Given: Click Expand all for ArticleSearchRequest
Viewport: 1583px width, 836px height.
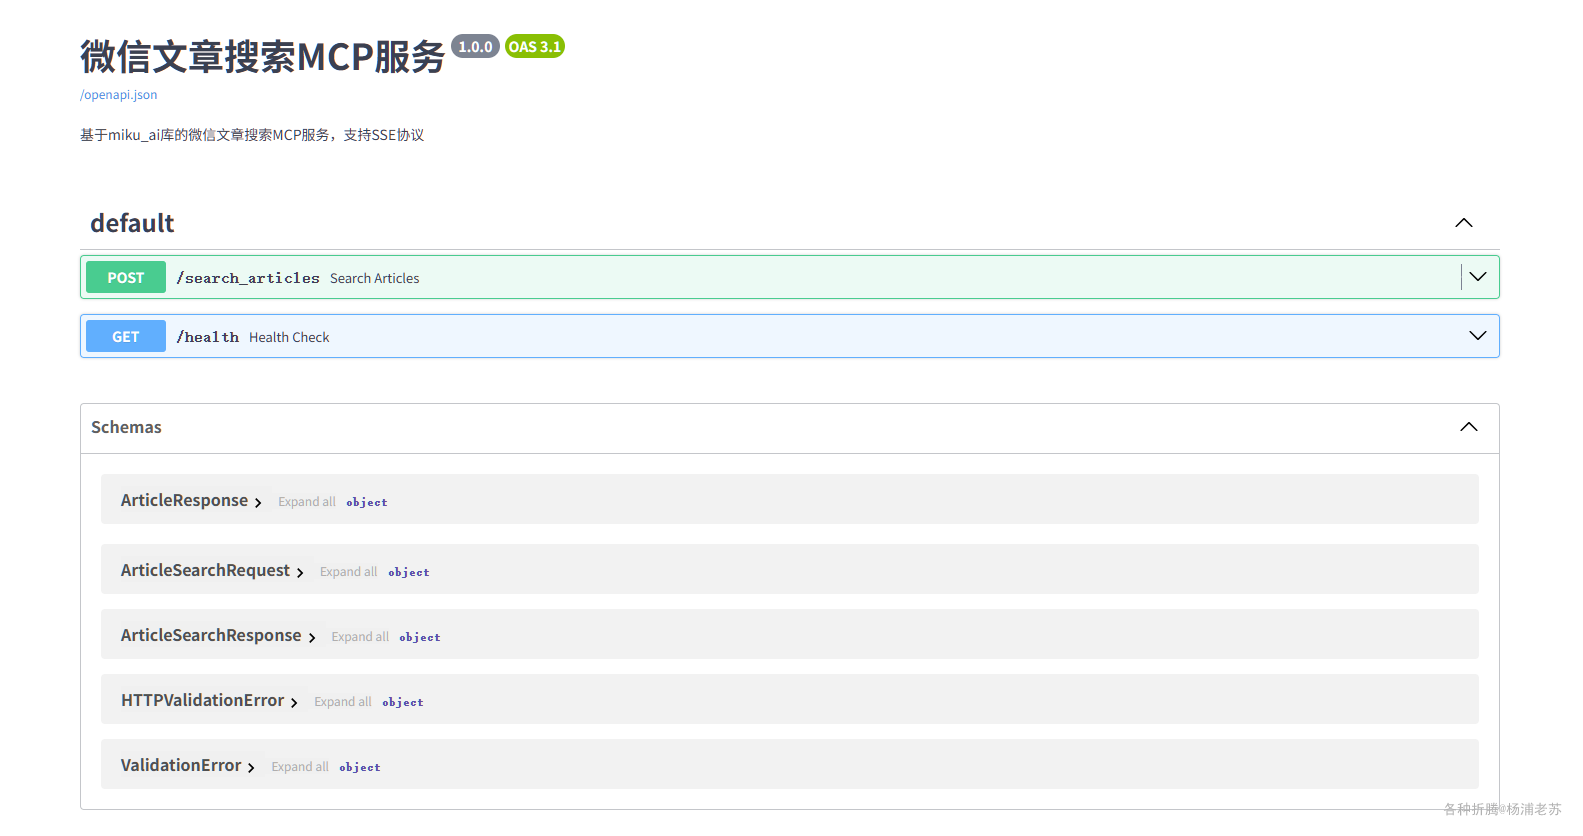Looking at the screenshot, I should (x=349, y=572).
